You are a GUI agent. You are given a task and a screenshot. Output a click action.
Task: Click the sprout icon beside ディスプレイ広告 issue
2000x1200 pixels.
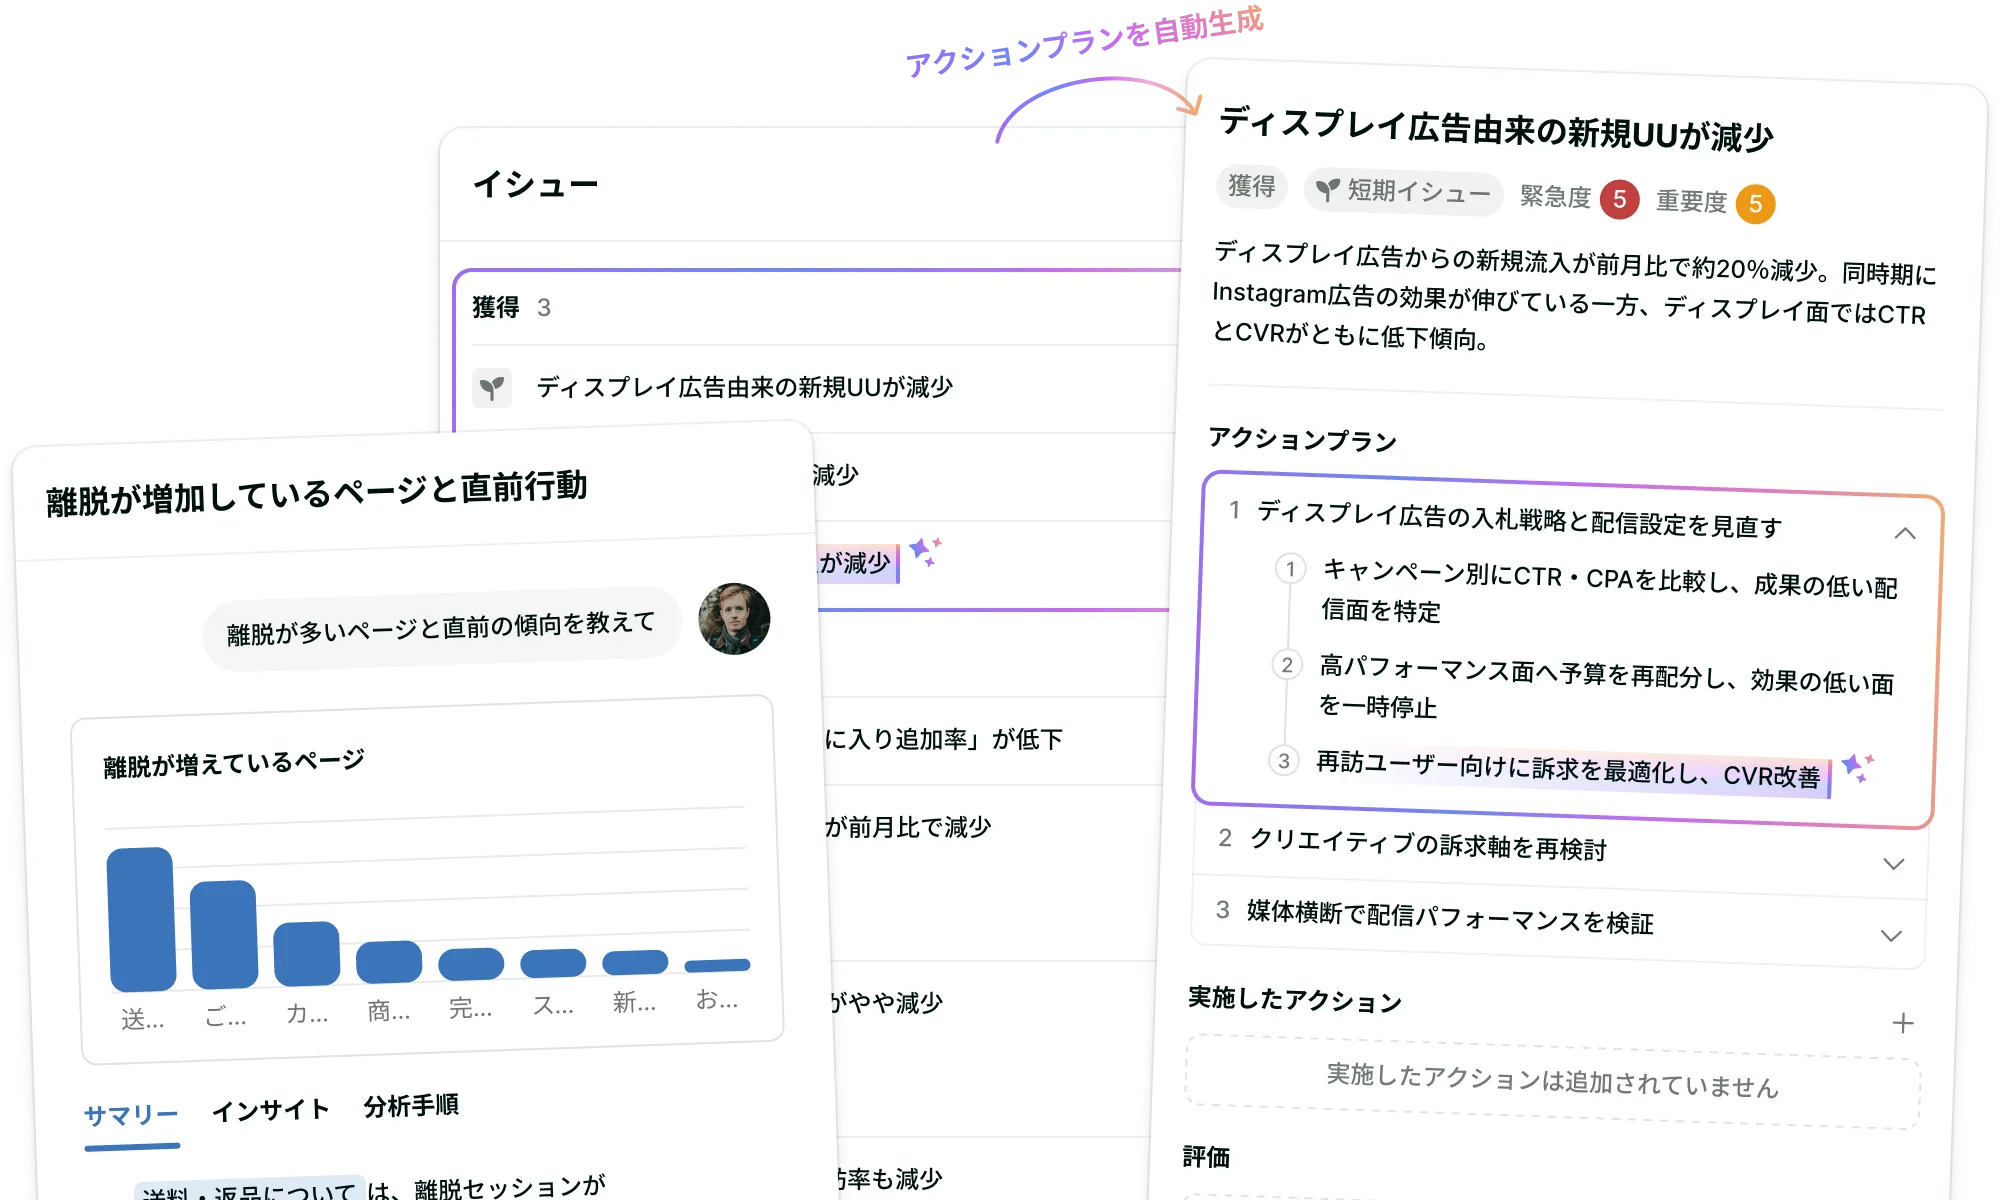click(x=491, y=388)
